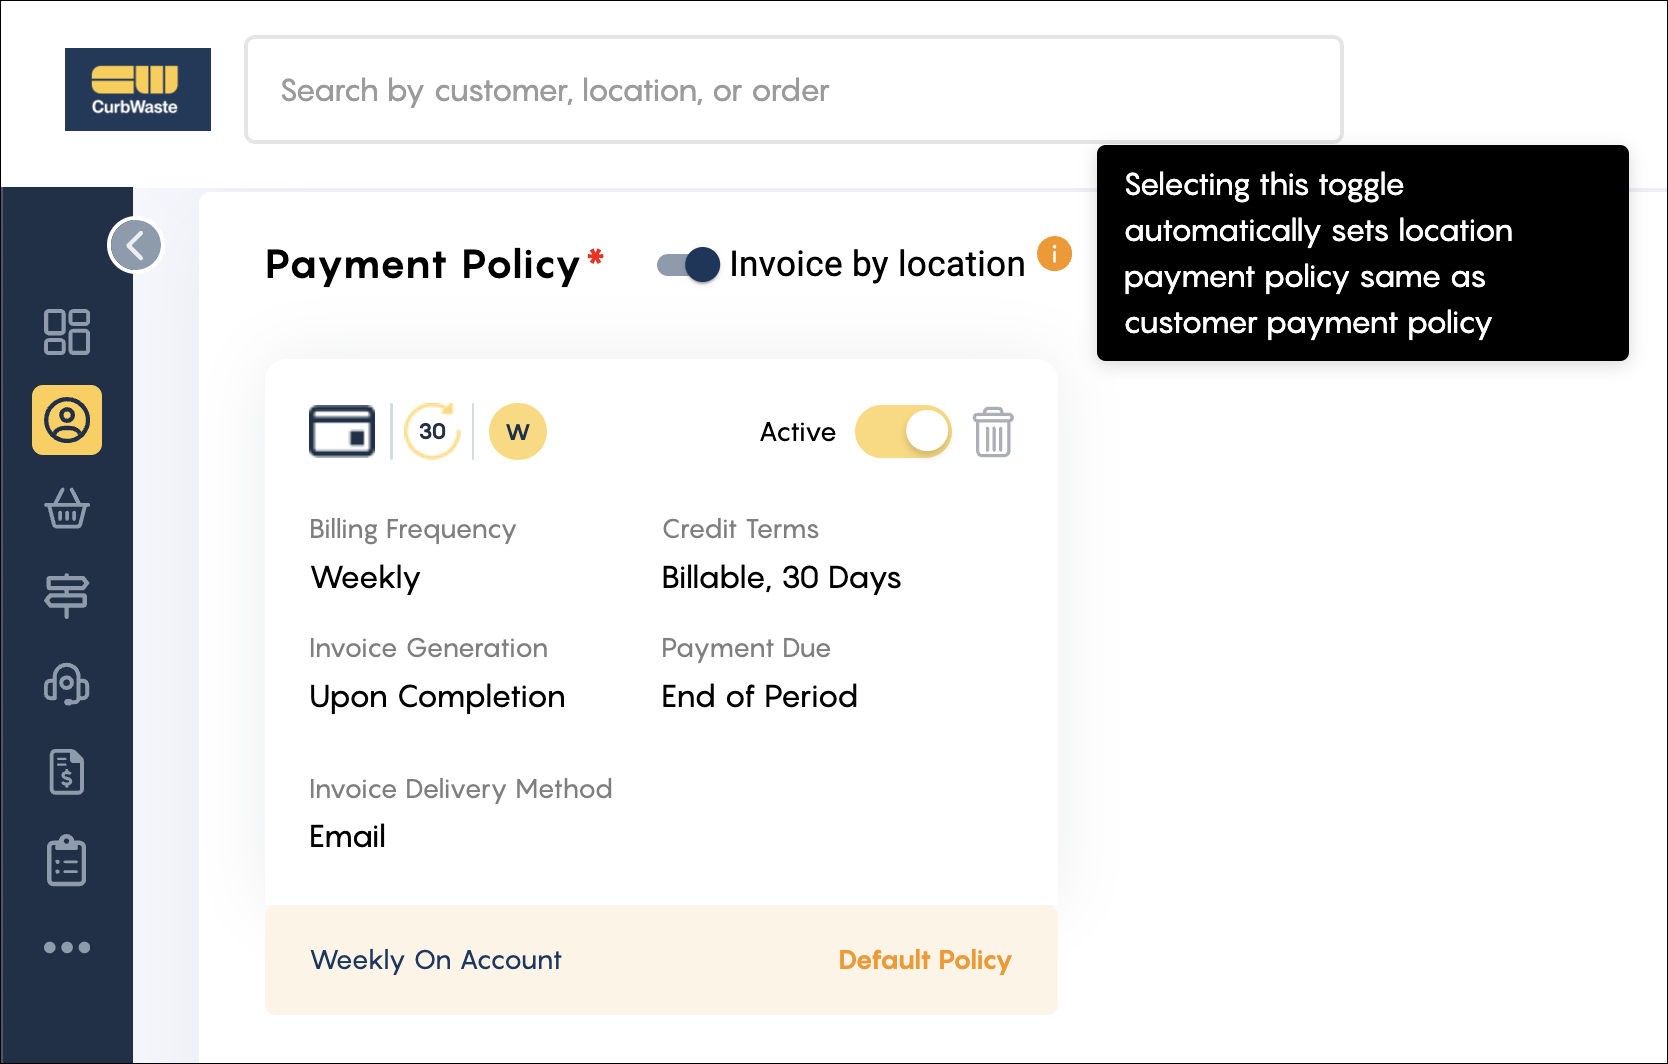
Task: Toggle the Invoice by location switch
Action: tap(688, 265)
